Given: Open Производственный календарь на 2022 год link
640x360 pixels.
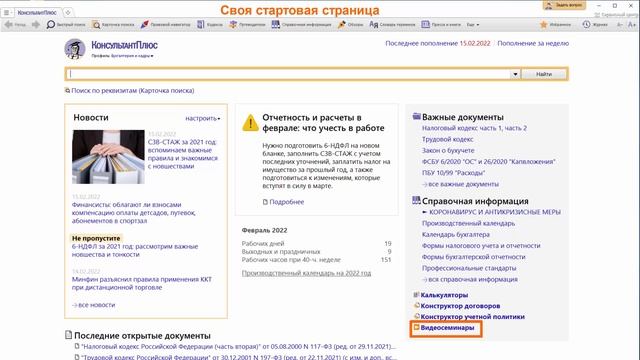Looking at the screenshot, I should 306,273.
